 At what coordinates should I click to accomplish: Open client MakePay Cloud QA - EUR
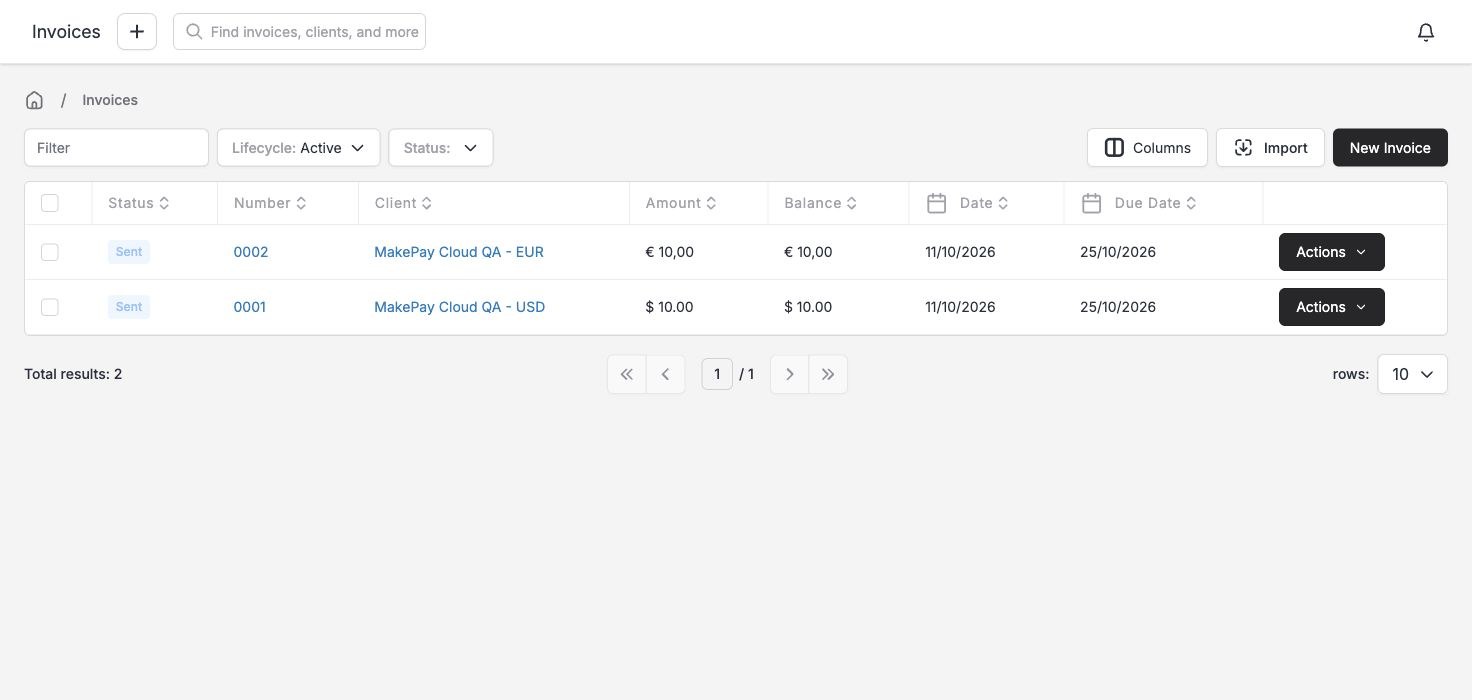[459, 252]
